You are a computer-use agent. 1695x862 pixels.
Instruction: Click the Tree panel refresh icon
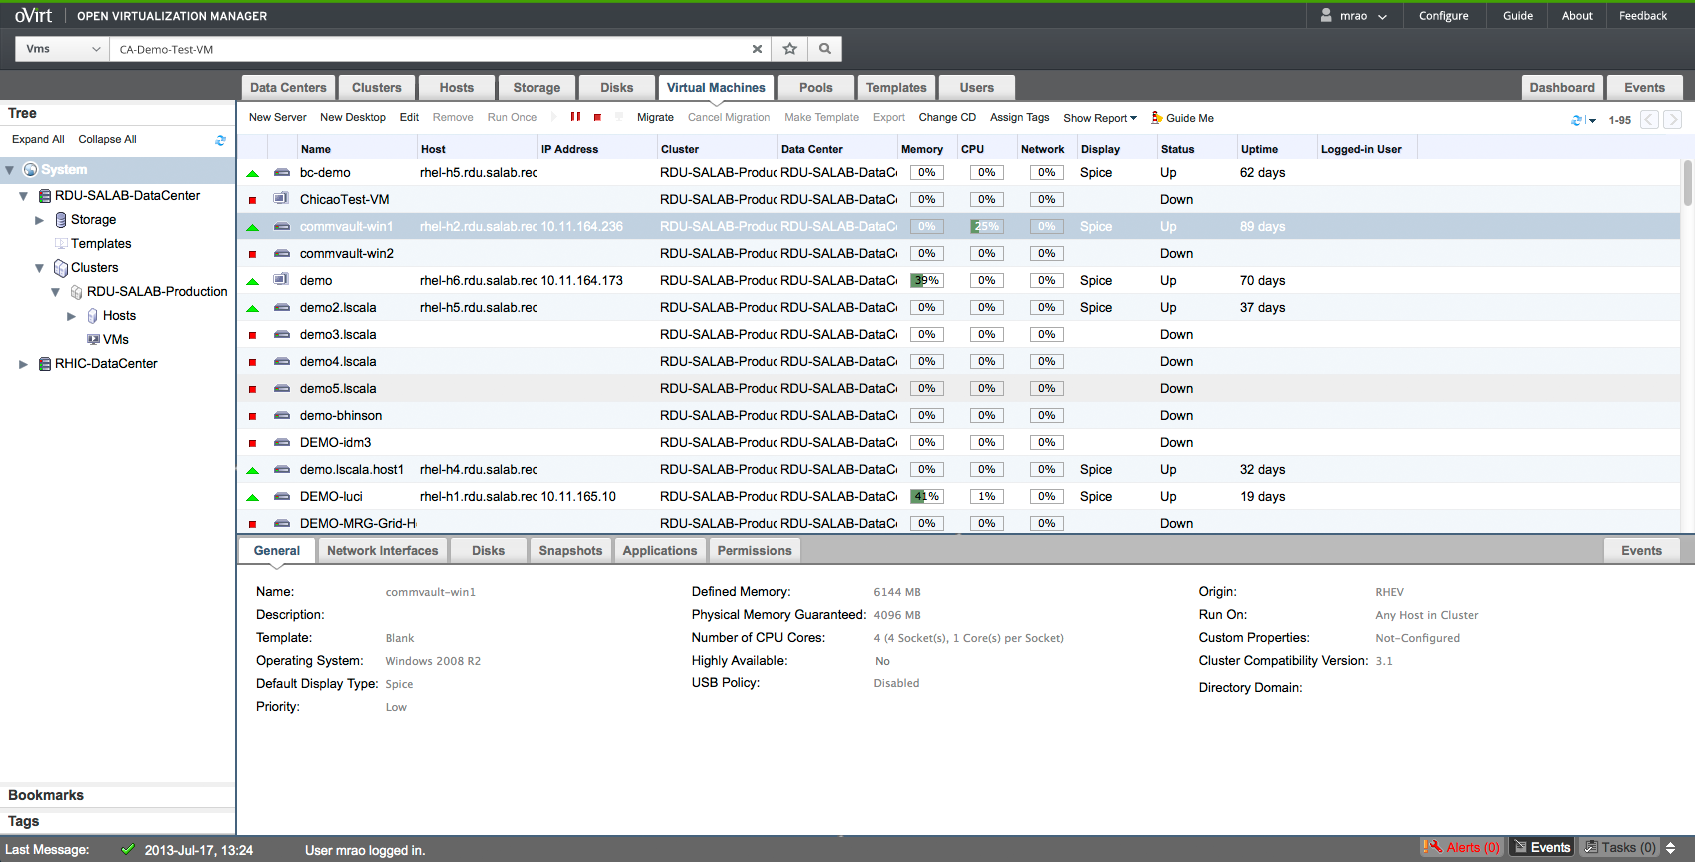click(220, 140)
